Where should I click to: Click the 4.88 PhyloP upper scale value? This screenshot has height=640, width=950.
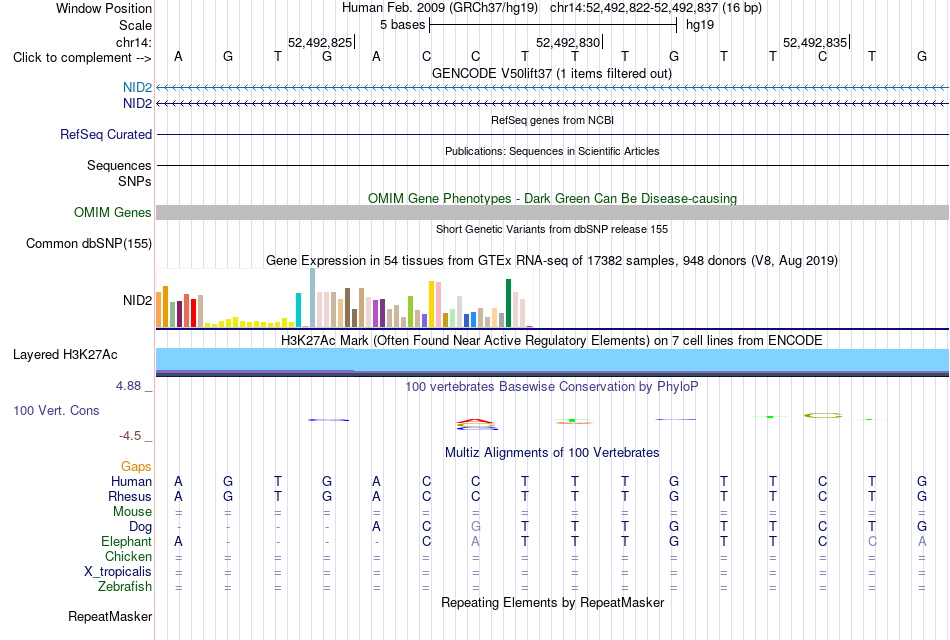(128, 385)
